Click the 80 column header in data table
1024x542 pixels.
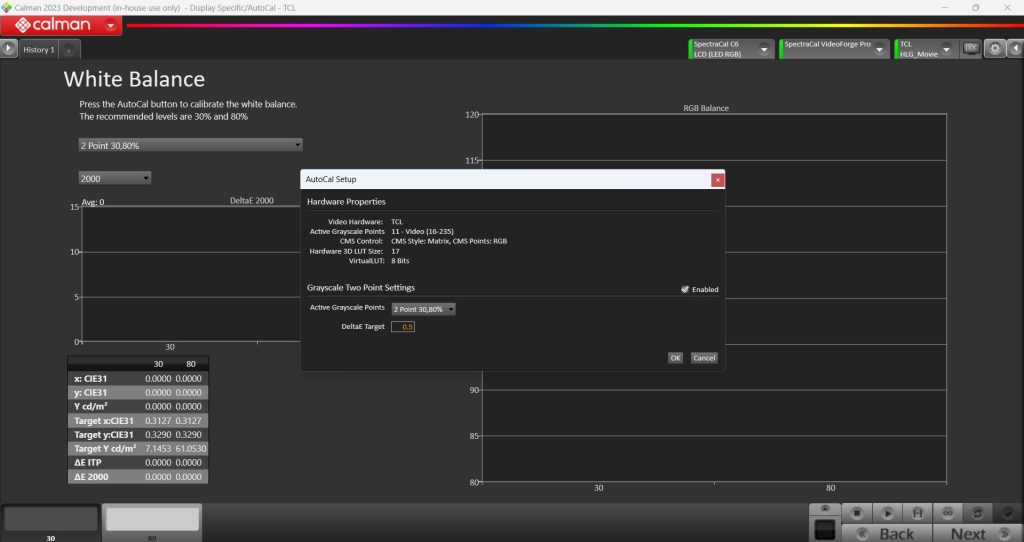(191, 364)
